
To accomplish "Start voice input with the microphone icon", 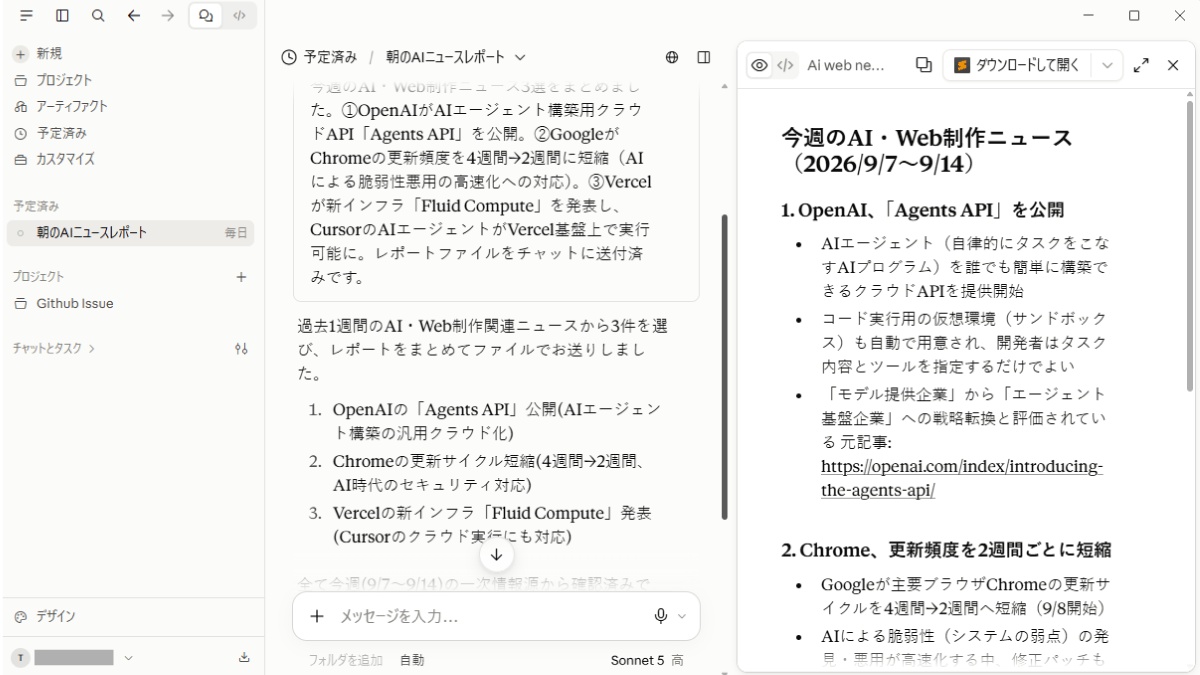I will tap(661, 616).
